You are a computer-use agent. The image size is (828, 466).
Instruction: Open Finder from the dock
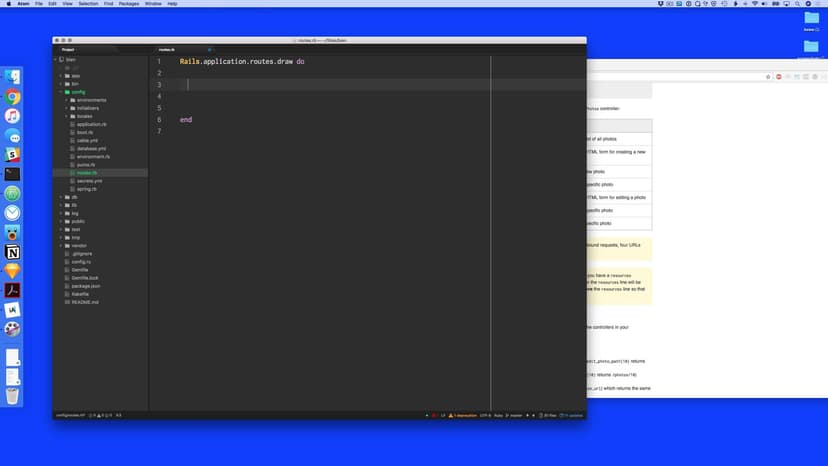tap(13, 77)
